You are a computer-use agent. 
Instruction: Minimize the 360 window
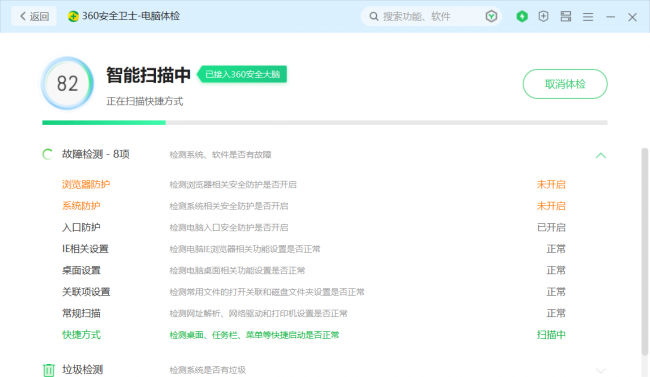coord(610,17)
